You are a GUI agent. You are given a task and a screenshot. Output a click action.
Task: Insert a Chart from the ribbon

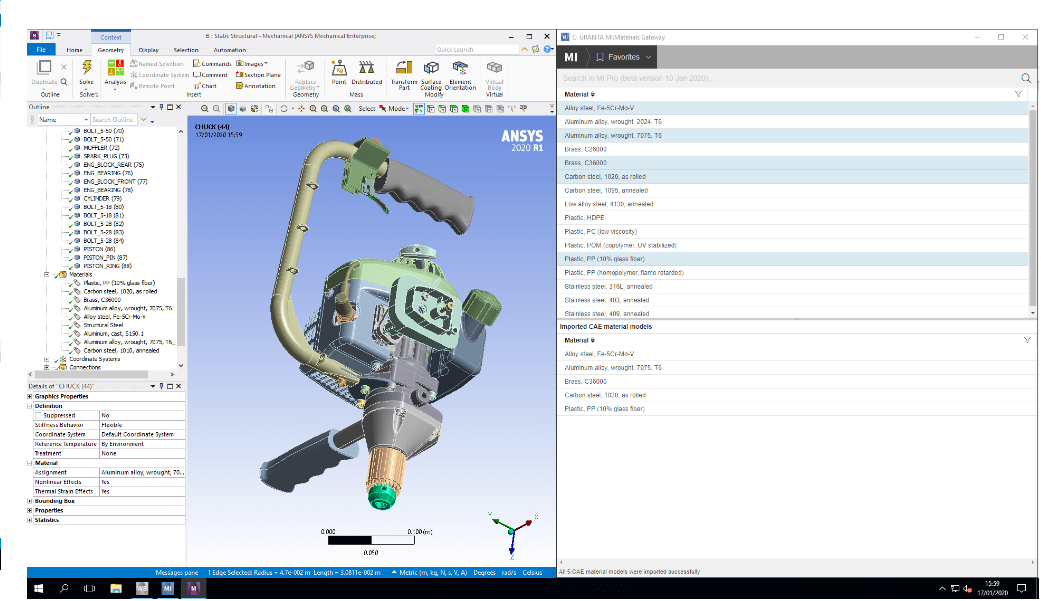[x=205, y=86]
